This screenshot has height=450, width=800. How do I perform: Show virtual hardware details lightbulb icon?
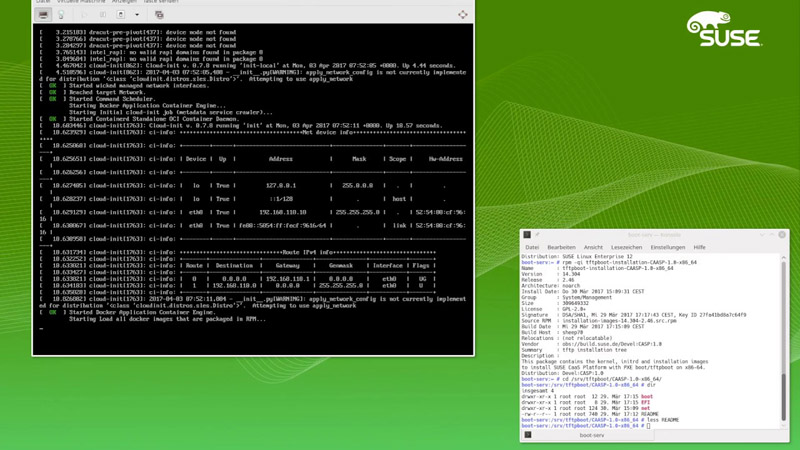point(61,15)
